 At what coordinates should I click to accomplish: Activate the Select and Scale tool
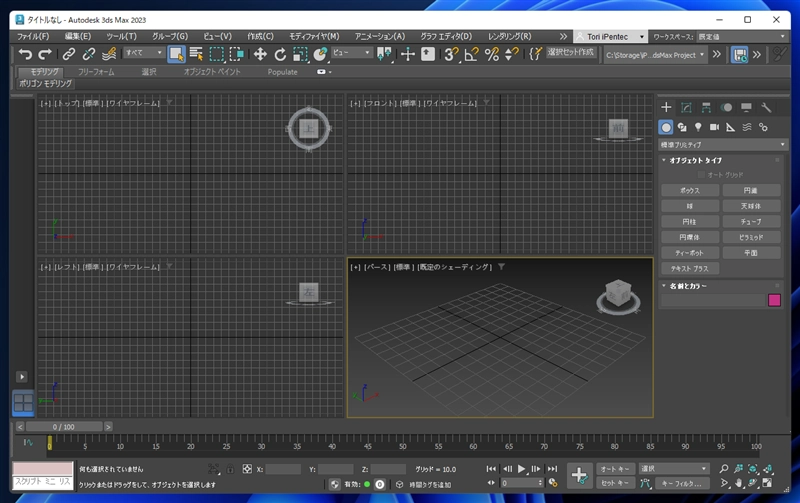coord(301,54)
